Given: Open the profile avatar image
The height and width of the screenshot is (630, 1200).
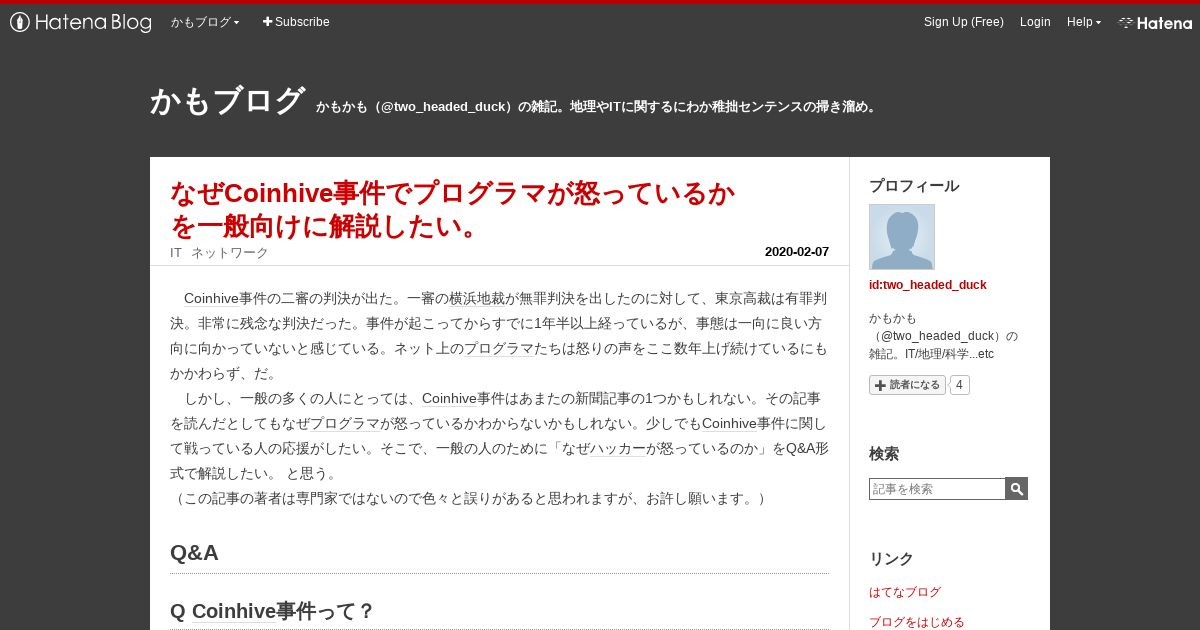Looking at the screenshot, I should pyautogui.click(x=902, y=237).
